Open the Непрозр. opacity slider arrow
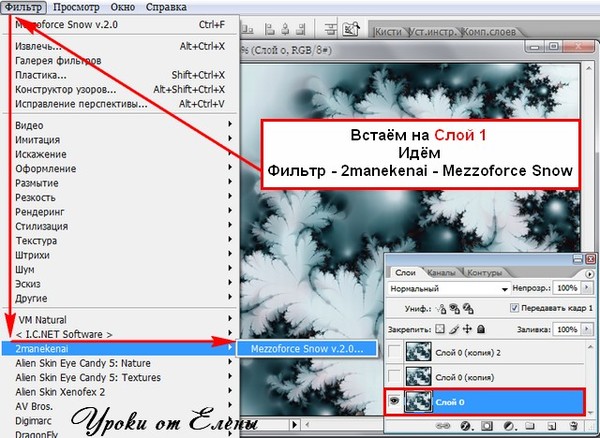Viewport: 600px width, 438px height. [587, 288]
